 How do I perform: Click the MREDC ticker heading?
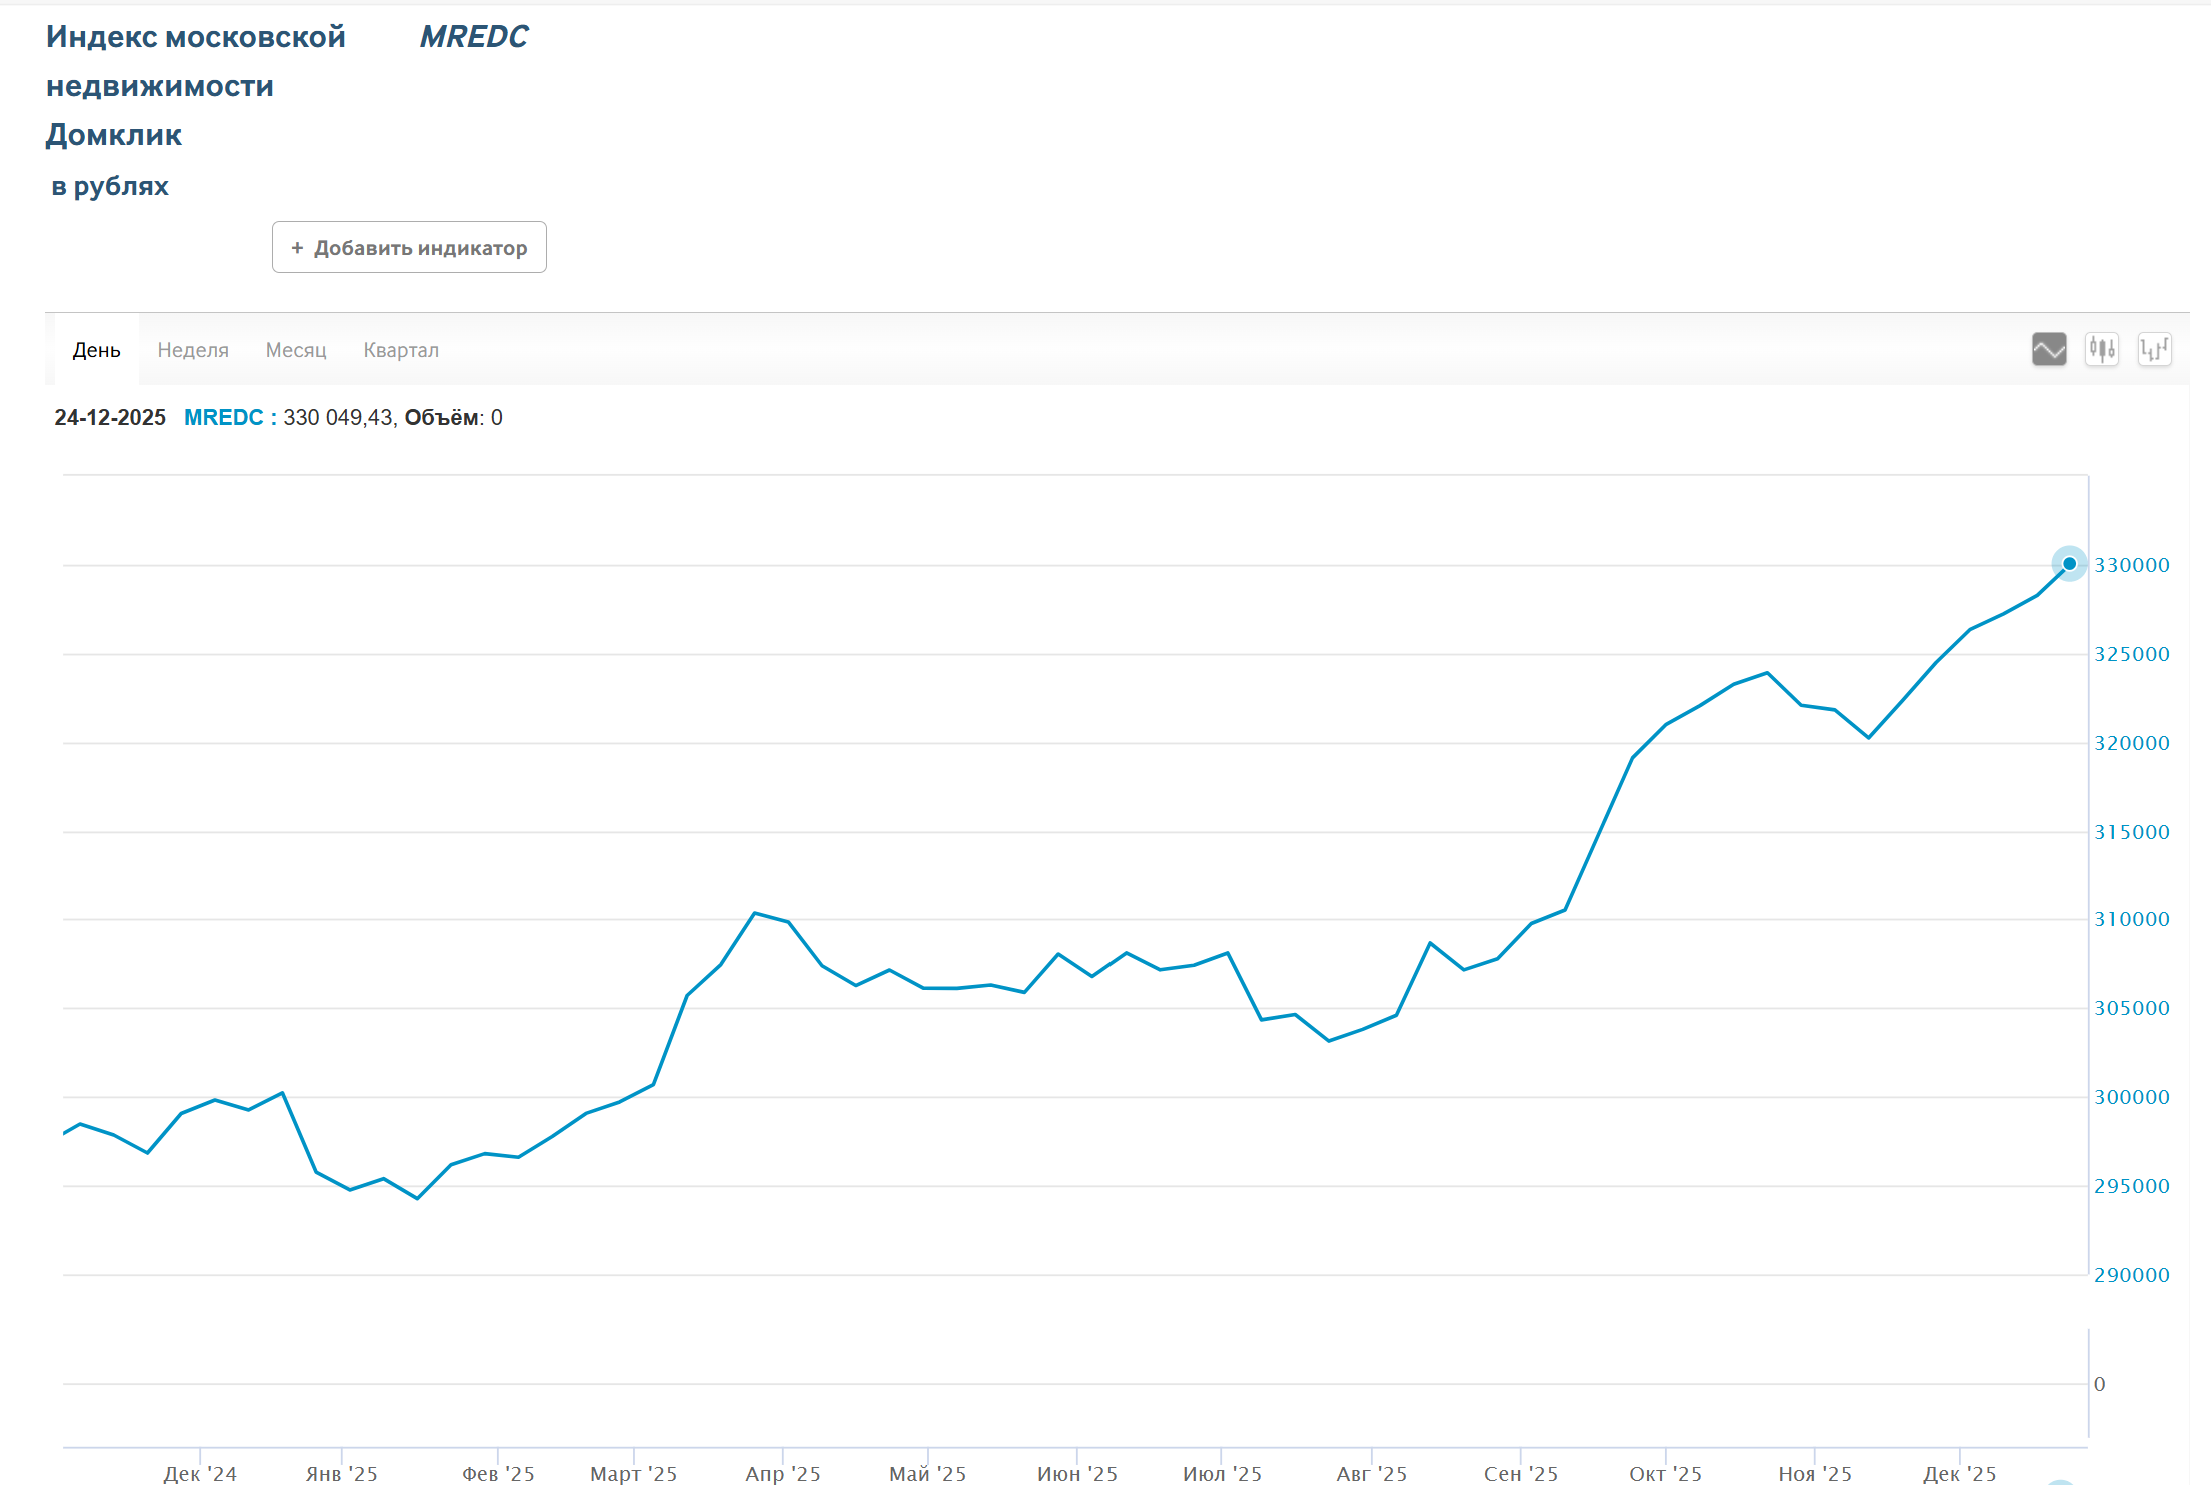(473, 37)
